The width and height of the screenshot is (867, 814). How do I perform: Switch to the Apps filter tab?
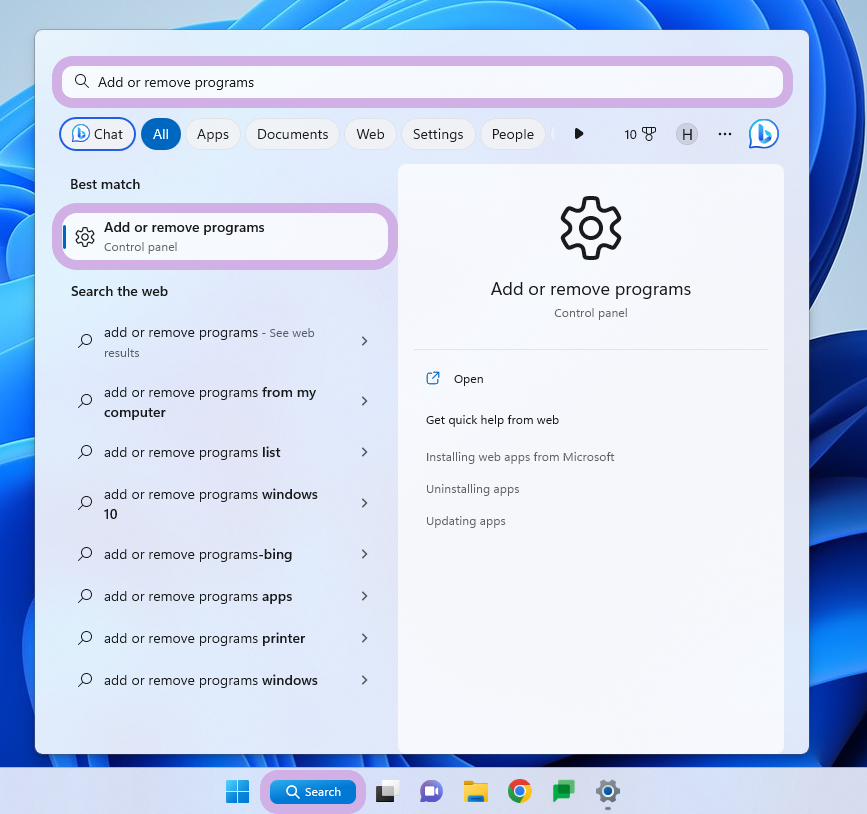212,134
